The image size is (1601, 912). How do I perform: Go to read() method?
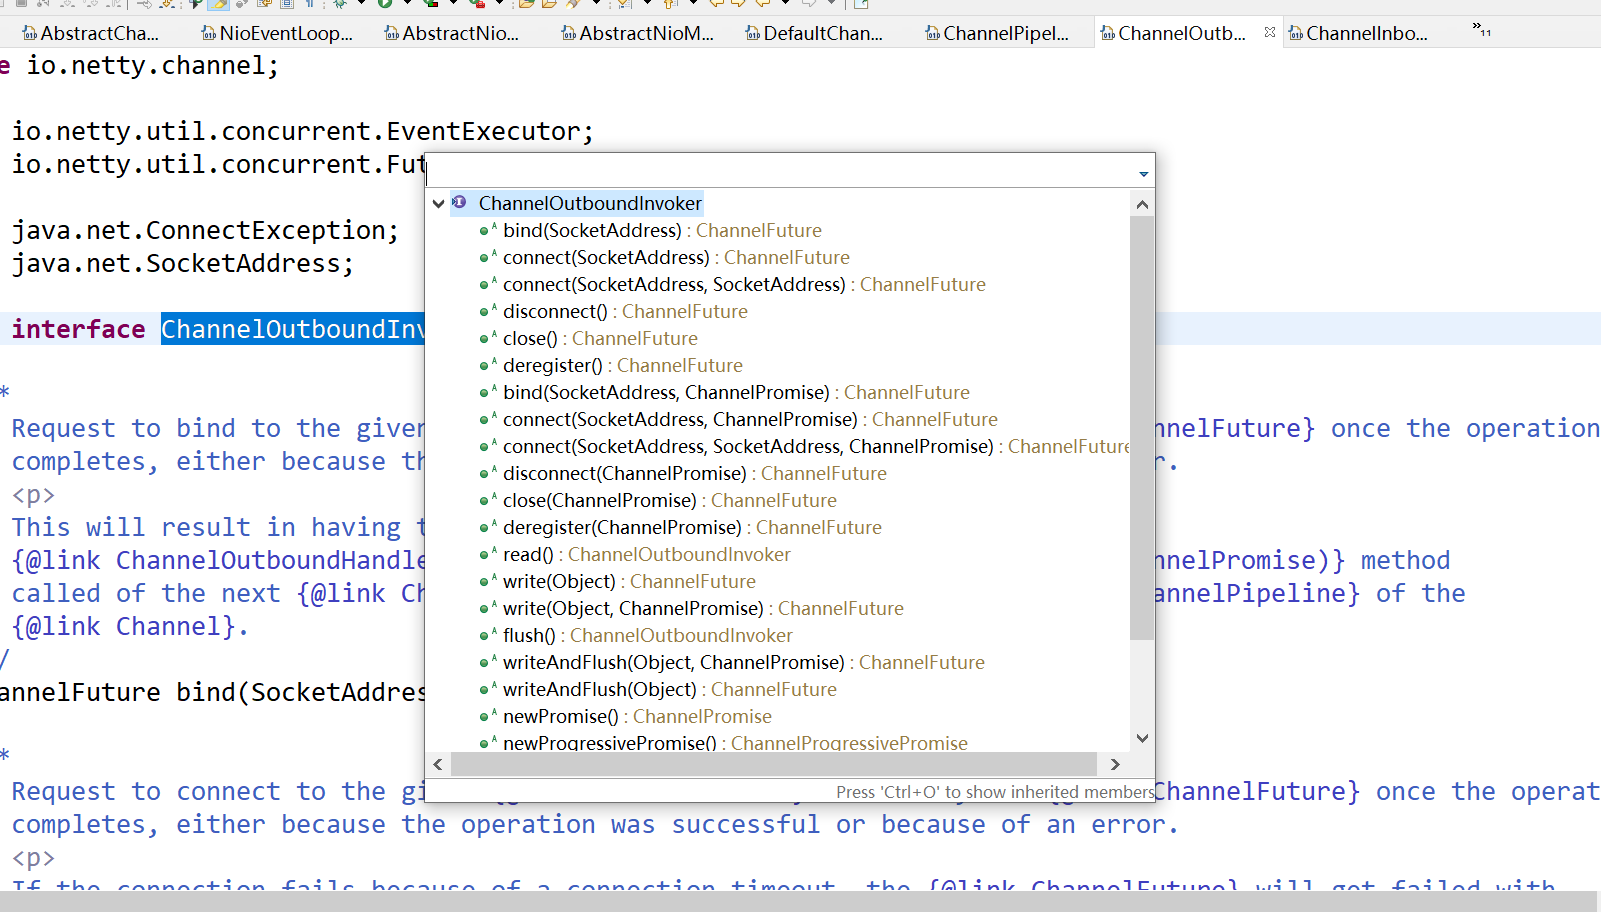(x=635, y=554)
